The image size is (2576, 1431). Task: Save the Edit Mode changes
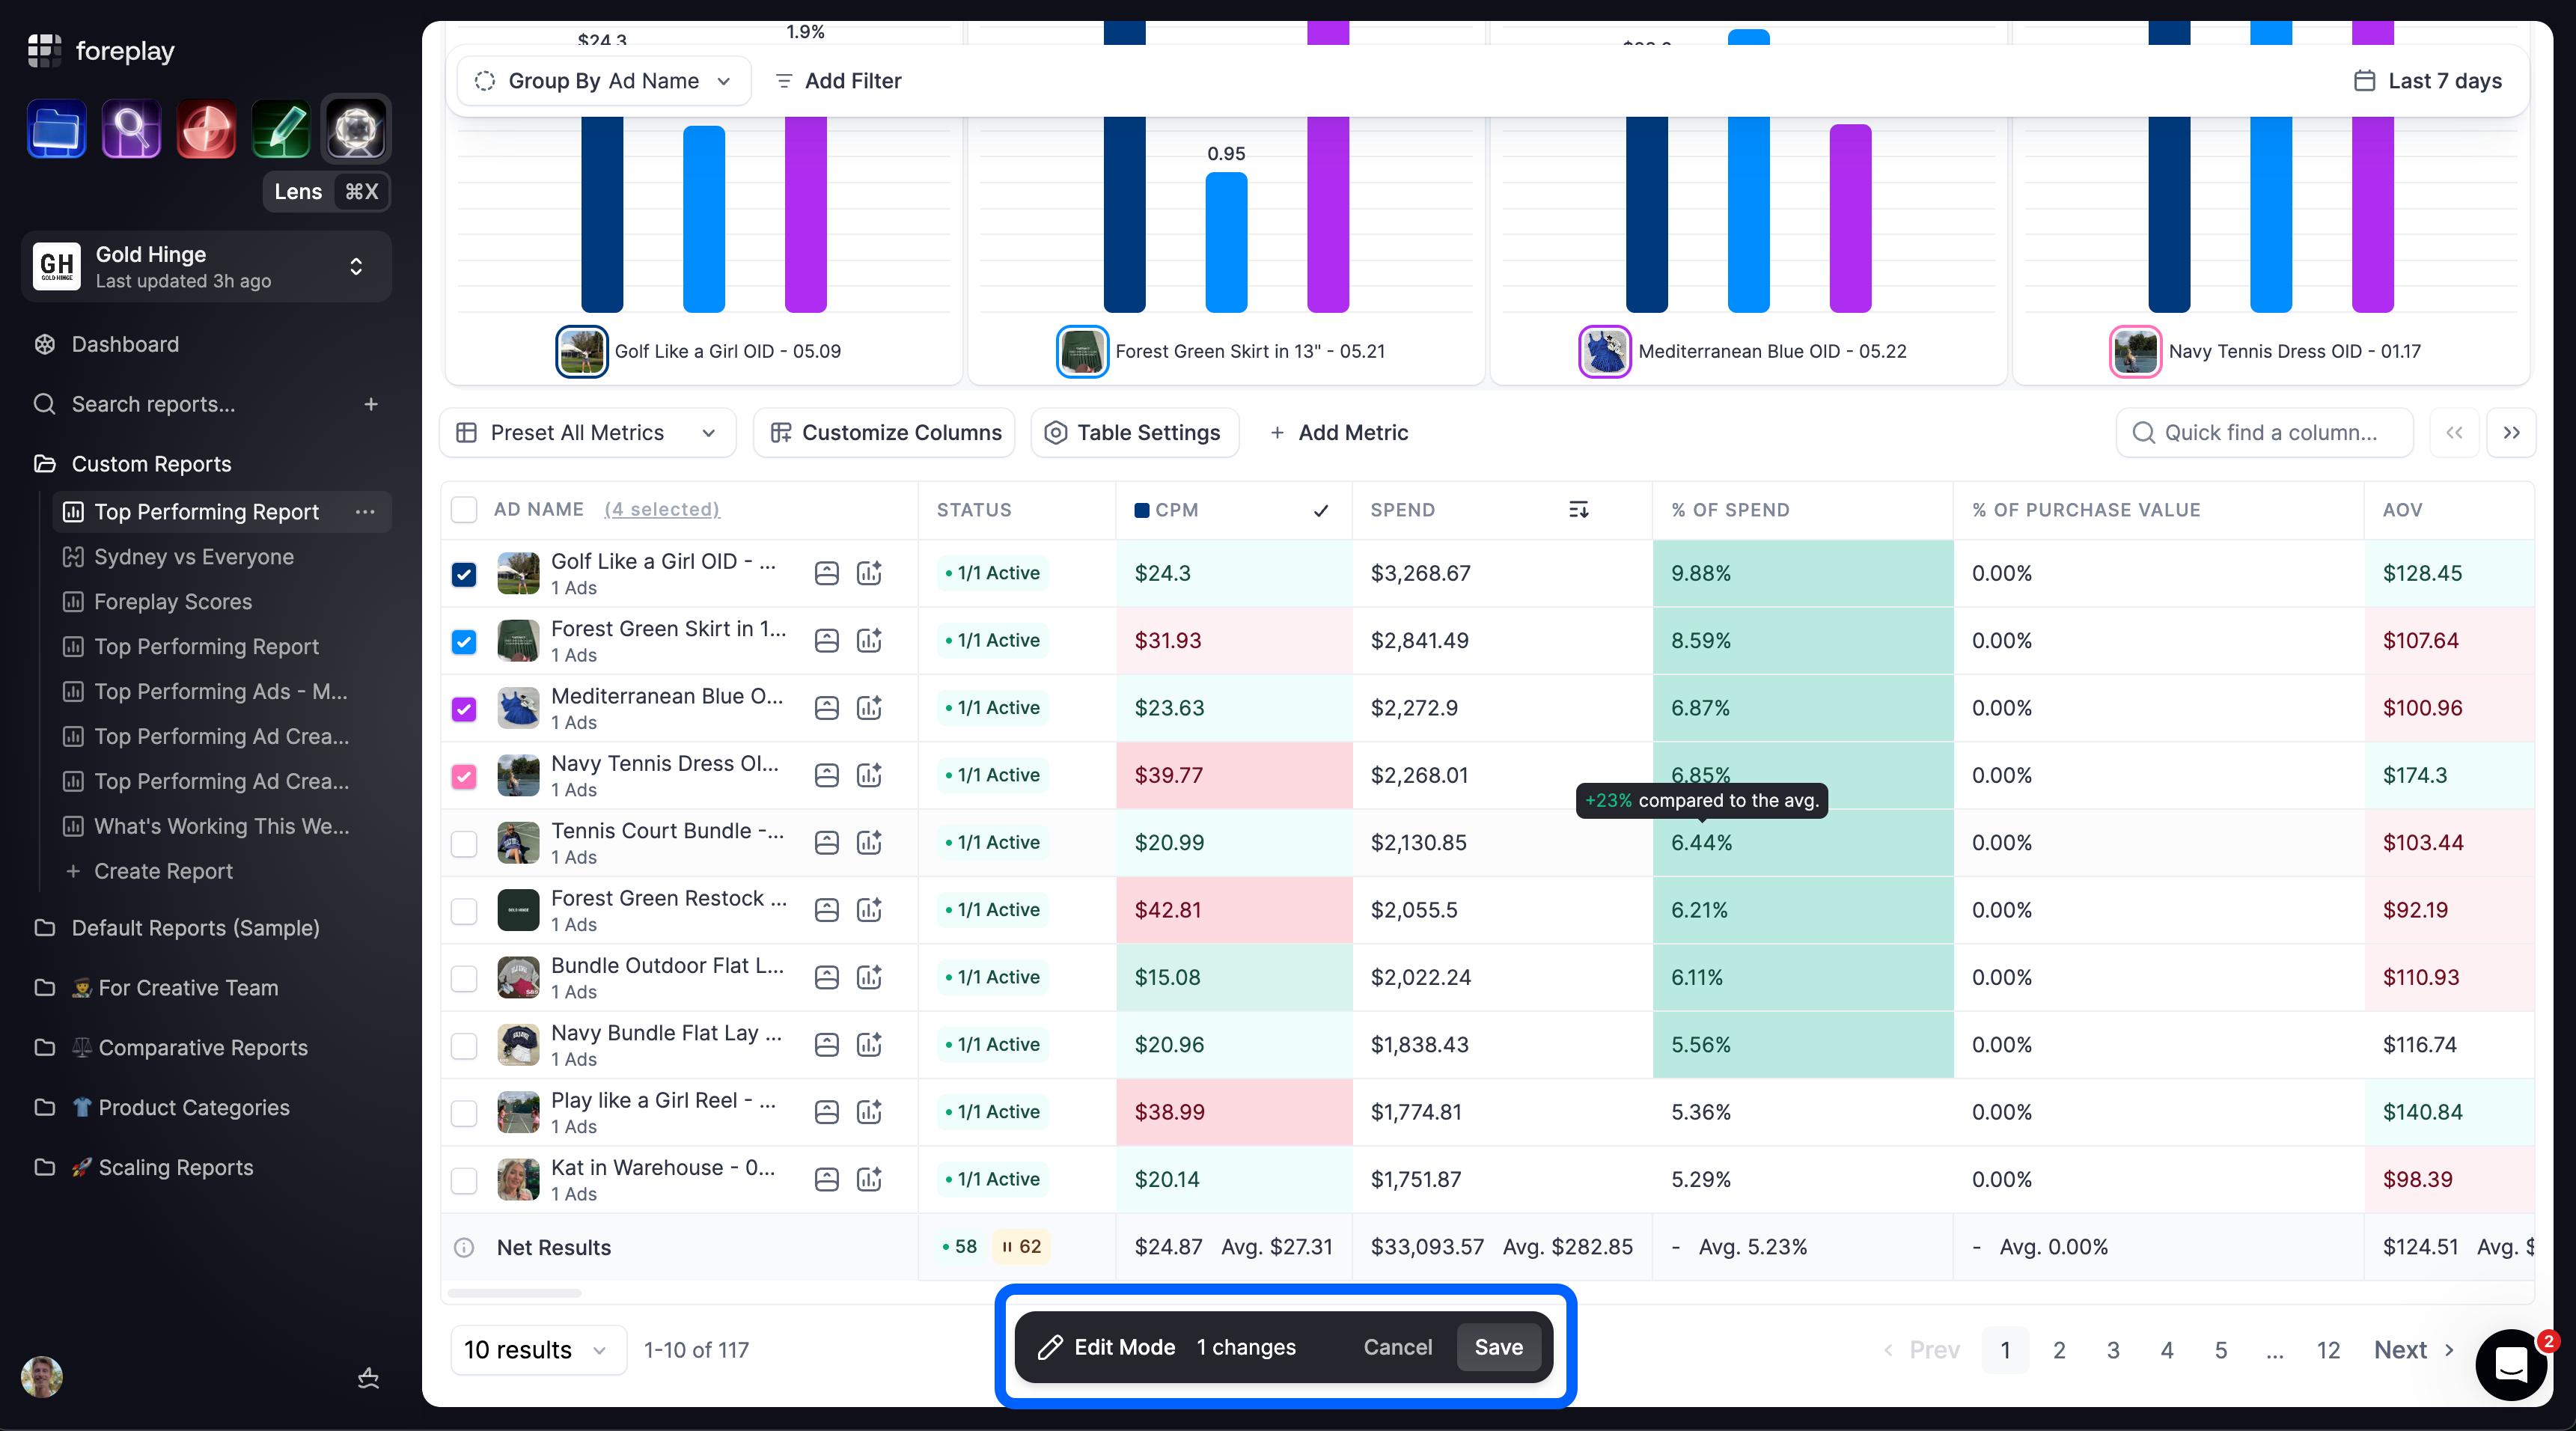(1499, 1347)
